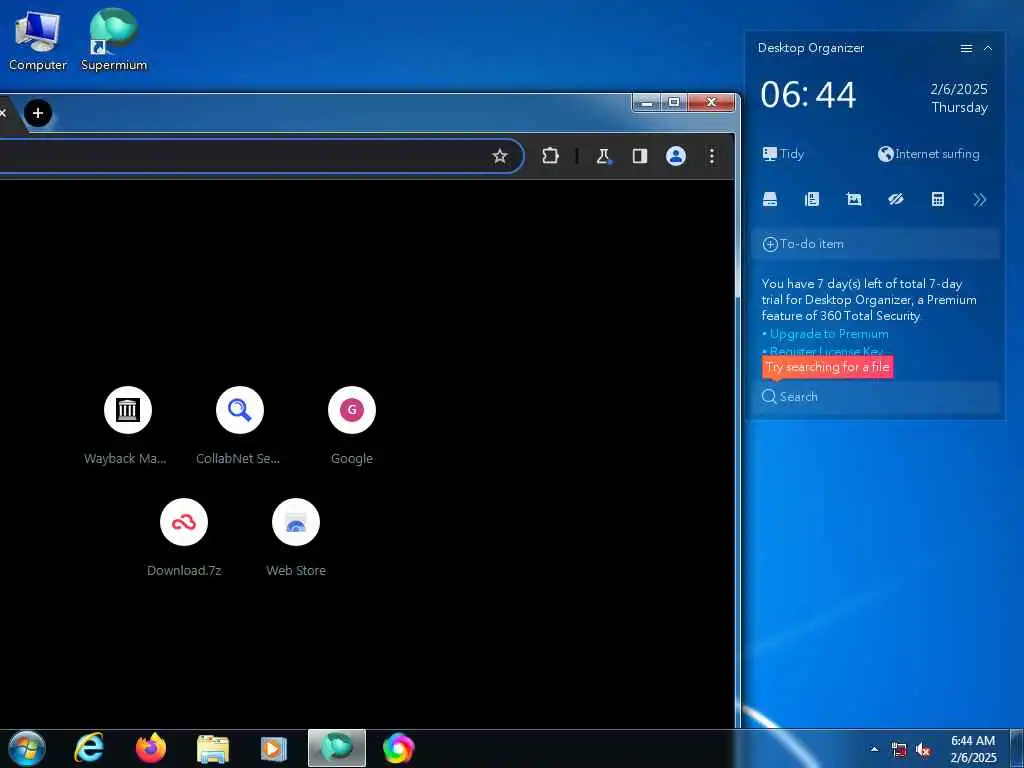Click Tidy in Desktop Organizer
Viewport: 1024px width, 768px height.
pos(783,154)
